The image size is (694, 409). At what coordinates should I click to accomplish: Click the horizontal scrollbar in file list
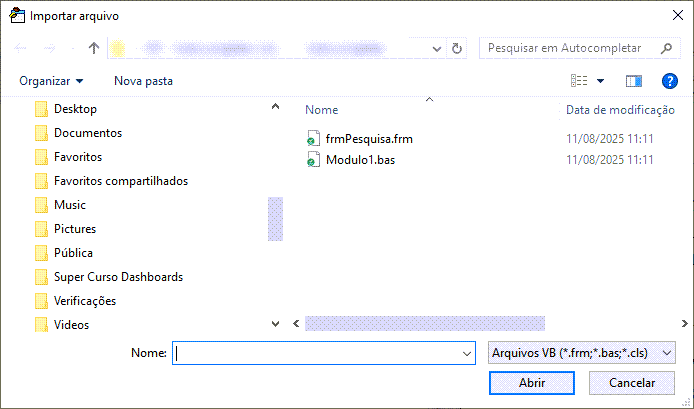coord(425,323)
